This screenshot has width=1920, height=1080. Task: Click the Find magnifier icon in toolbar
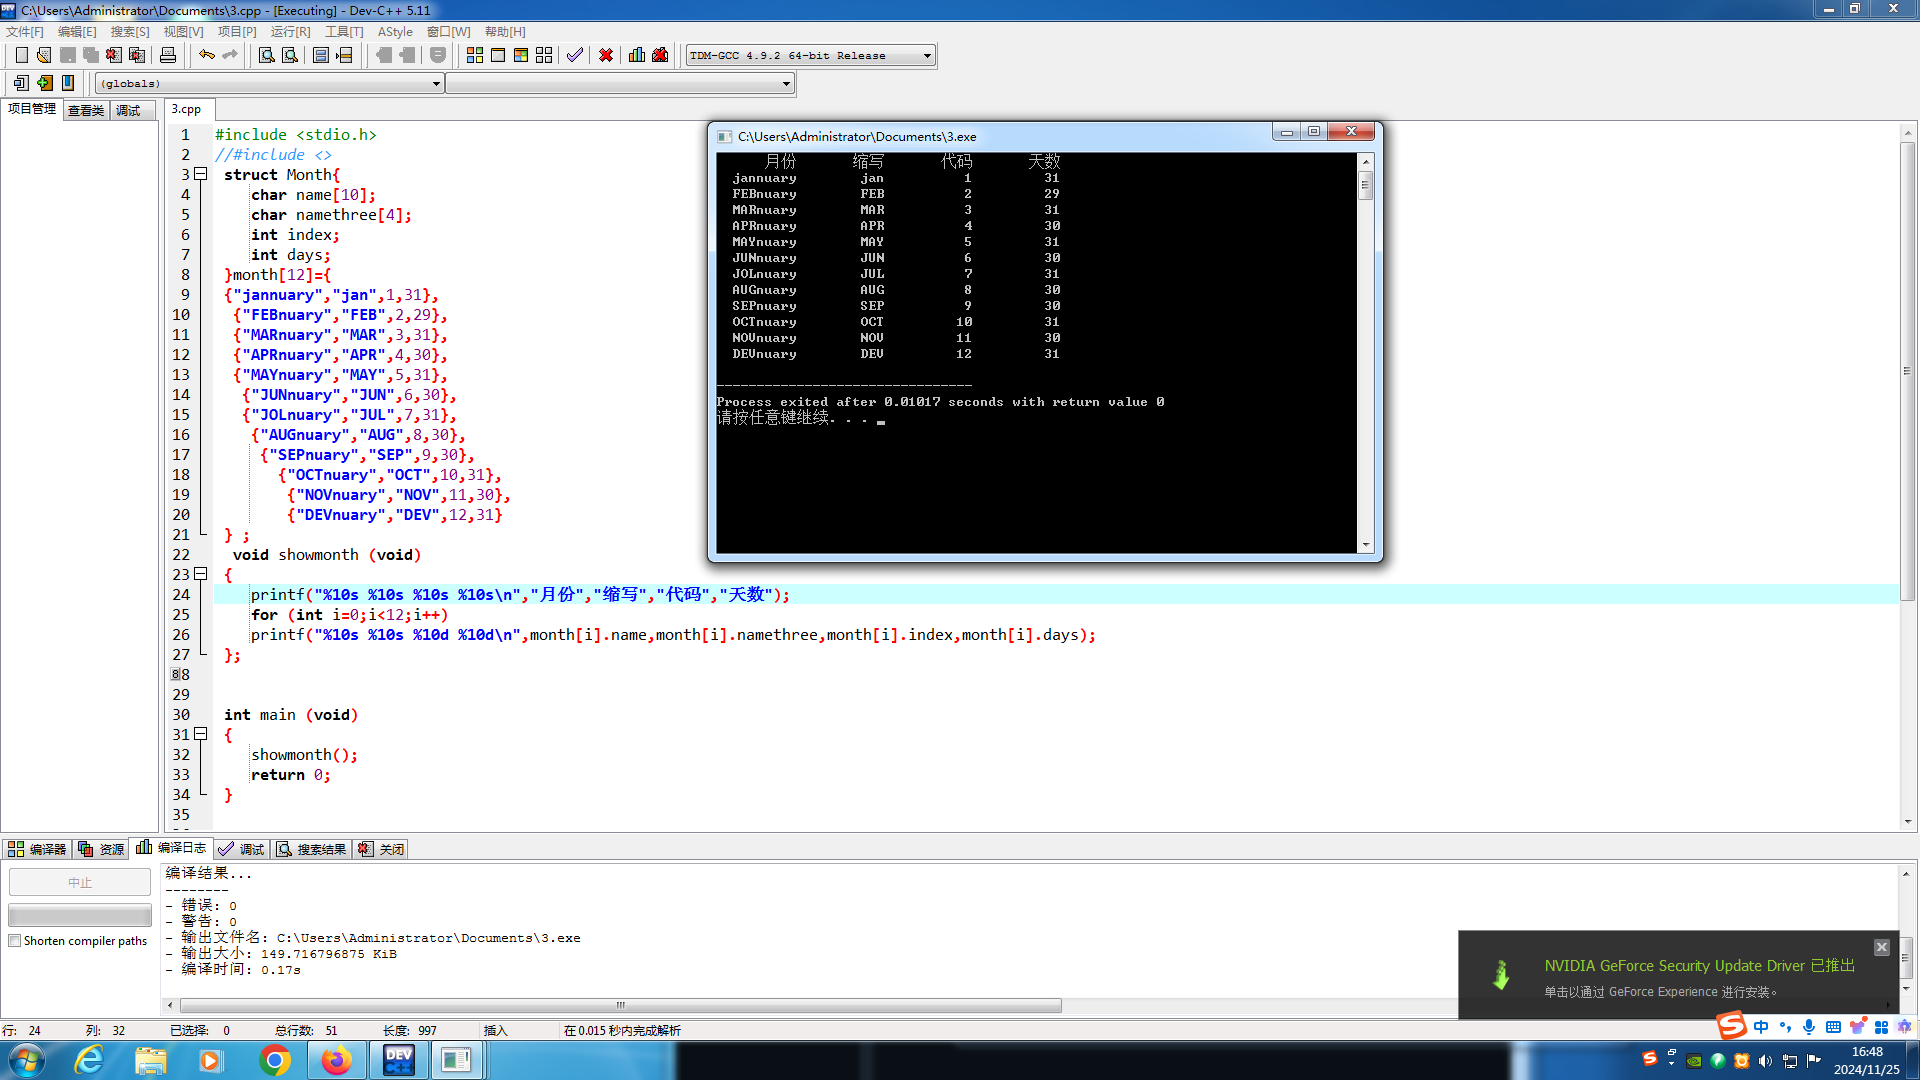coord(266,55)
